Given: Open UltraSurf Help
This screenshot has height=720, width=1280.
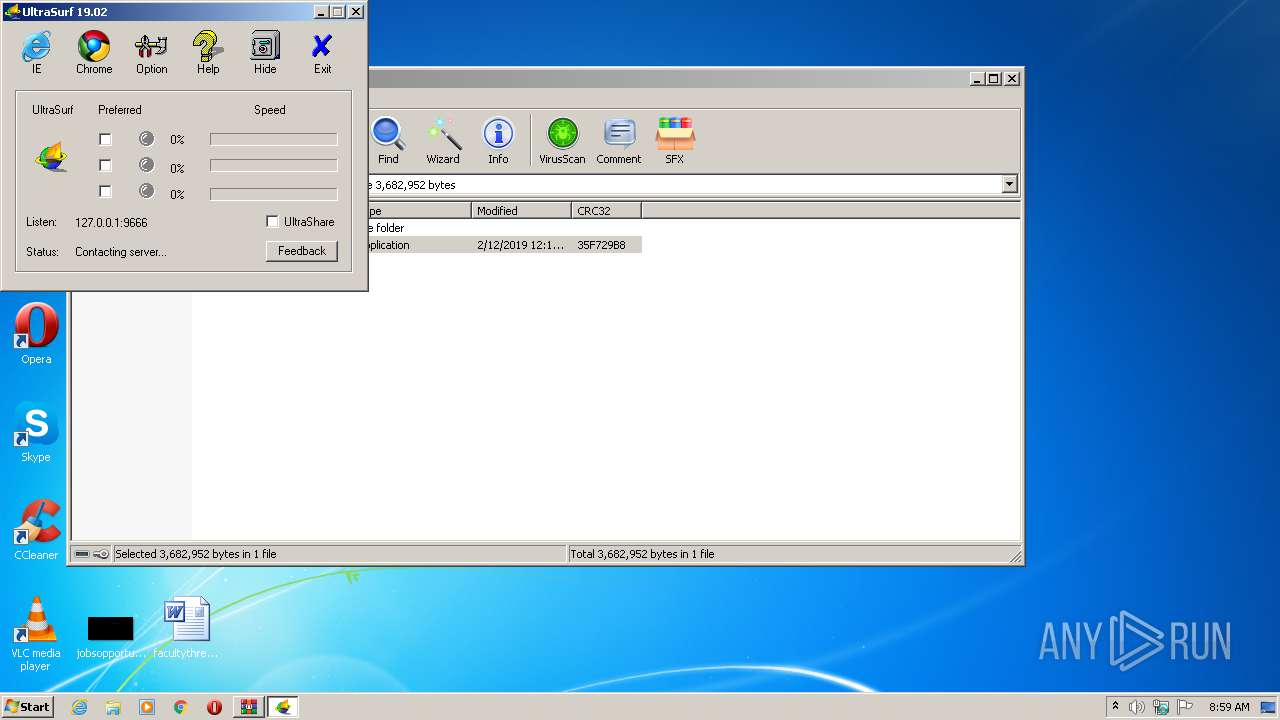Looking at the screenshot, I should coord(208,53).
